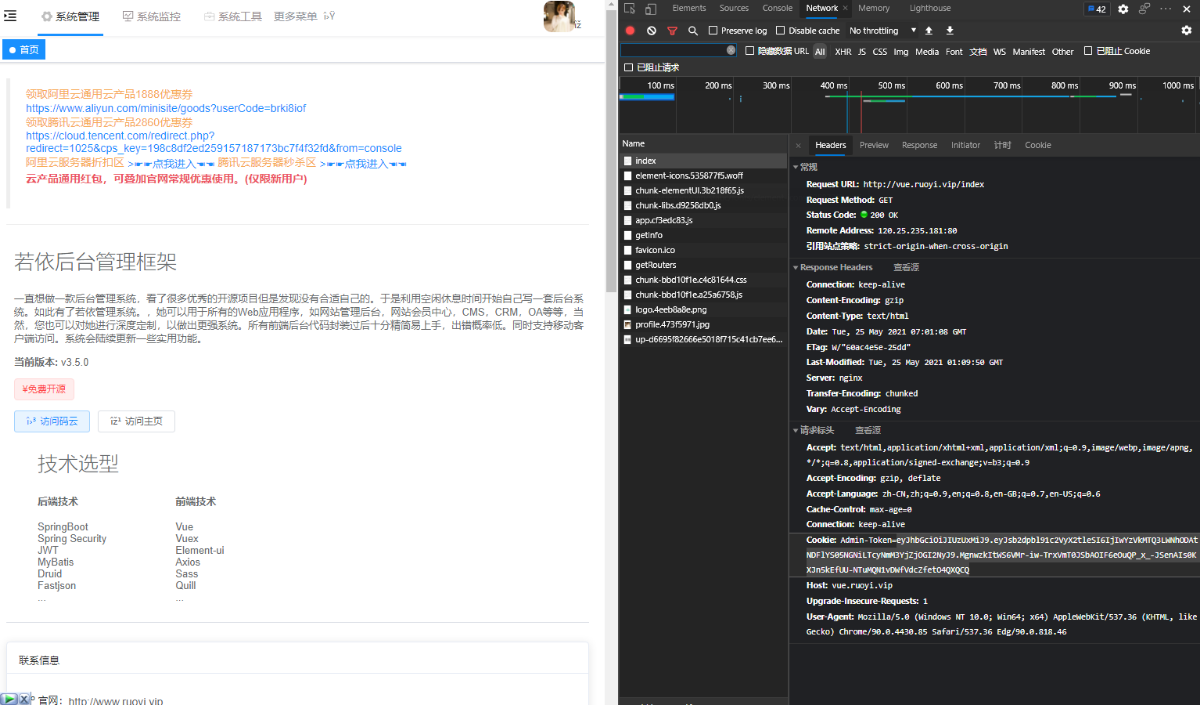1200x705 pixels.
Task: Toggle the sidebar hamburger icon
Action: [x=11, y=16]
